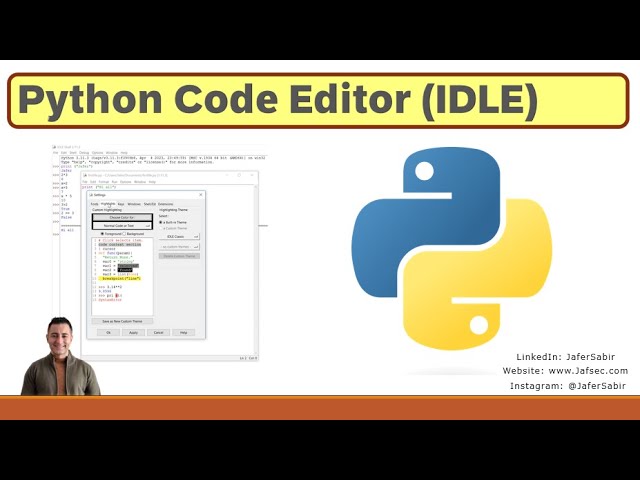This screenshot has height=480, width=640.
Task: Open the 'Normal Code or Text' dropdown
Action: click(121, 226)
